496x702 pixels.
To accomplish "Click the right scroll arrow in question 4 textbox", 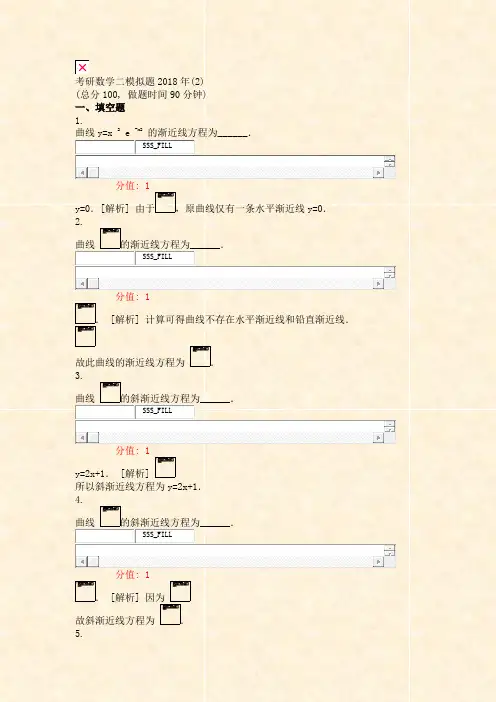I will pyautogui.click(x=378, y=561).
